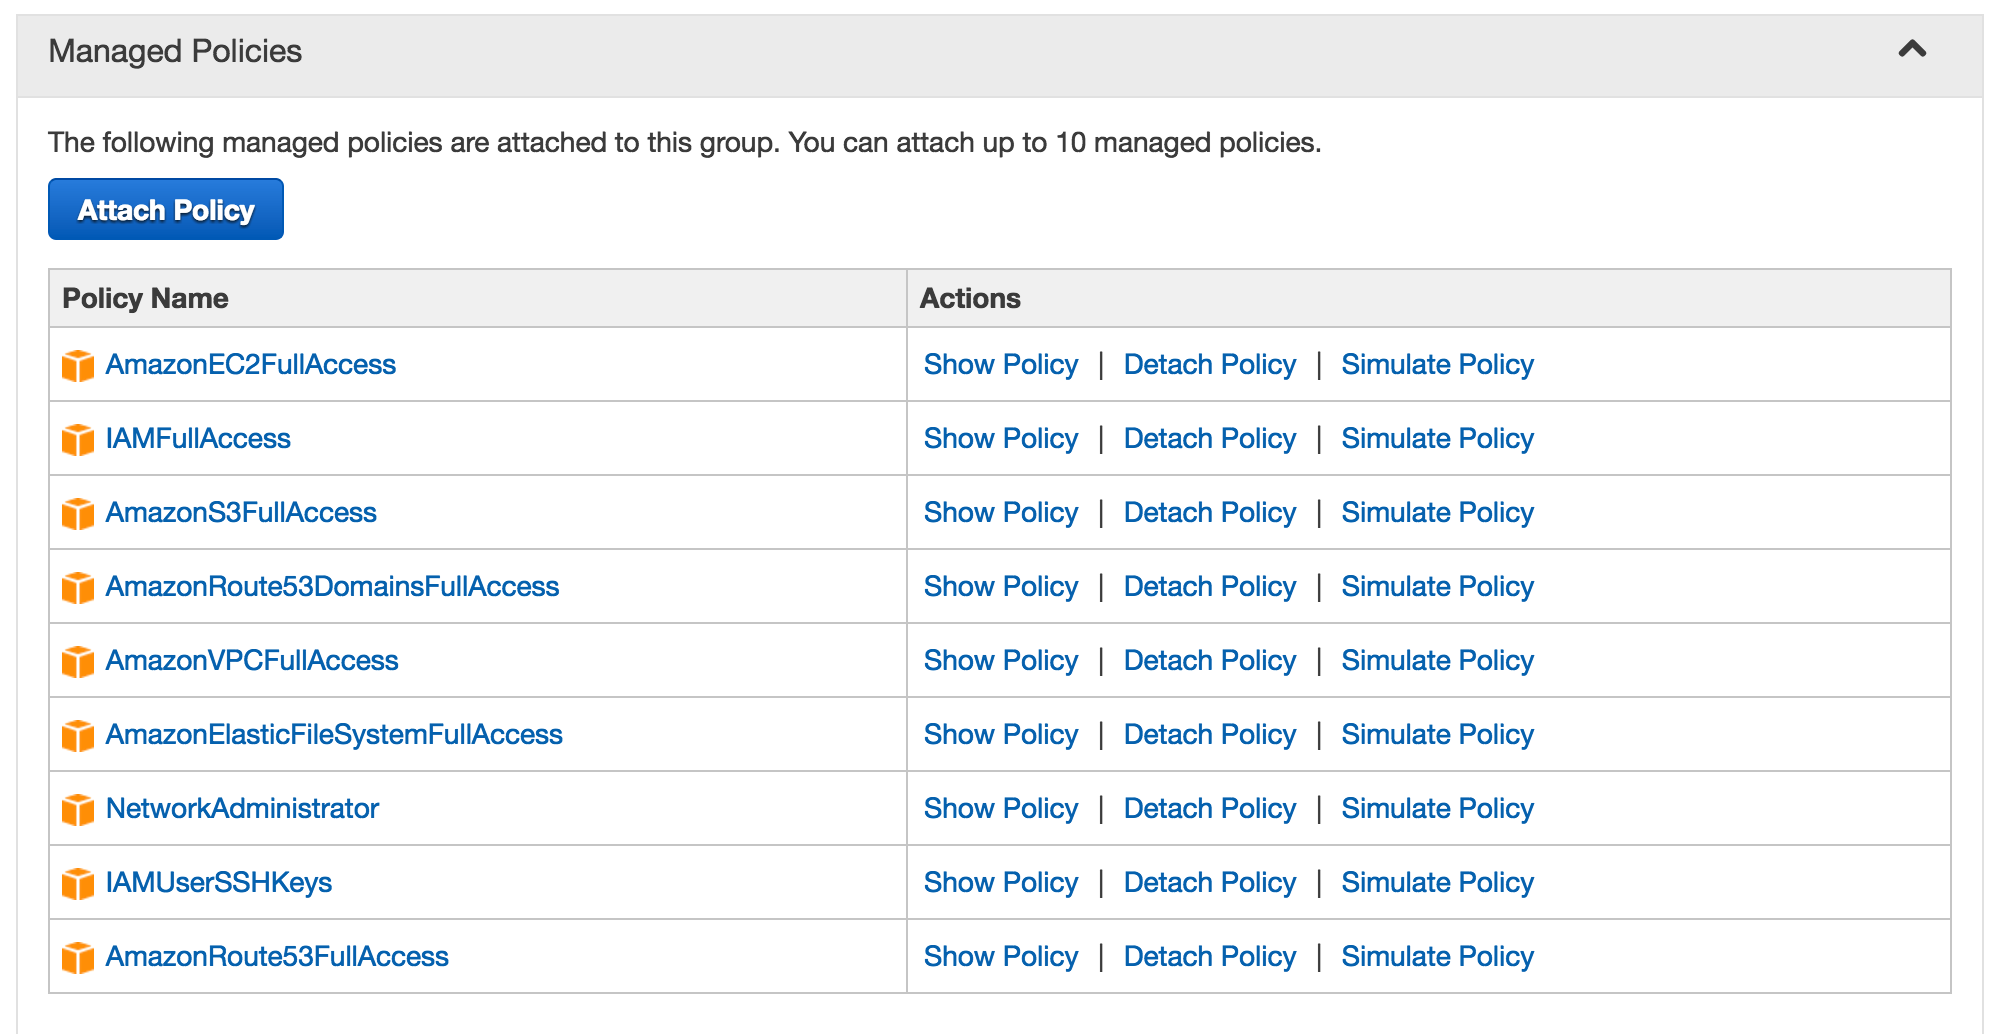Click the policy icon beside IAMUserSSHKeys
Screen dimensions: 2010x1034
click(78, 883)
